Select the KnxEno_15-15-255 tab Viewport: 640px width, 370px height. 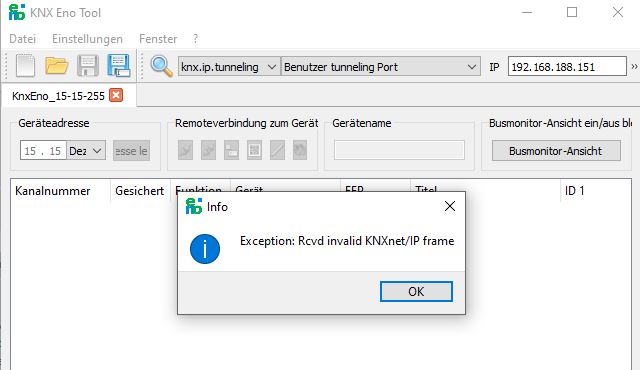pyautogui.click(x=58, y=96)
